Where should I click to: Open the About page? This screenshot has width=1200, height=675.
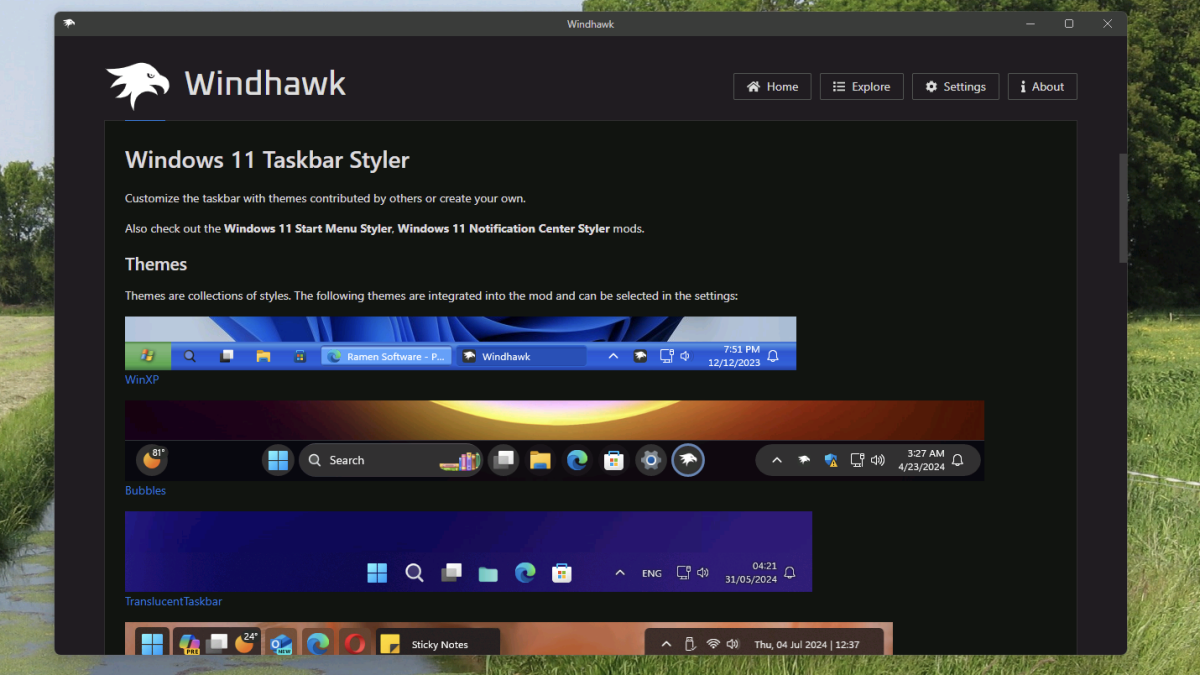pos(1042,87)
